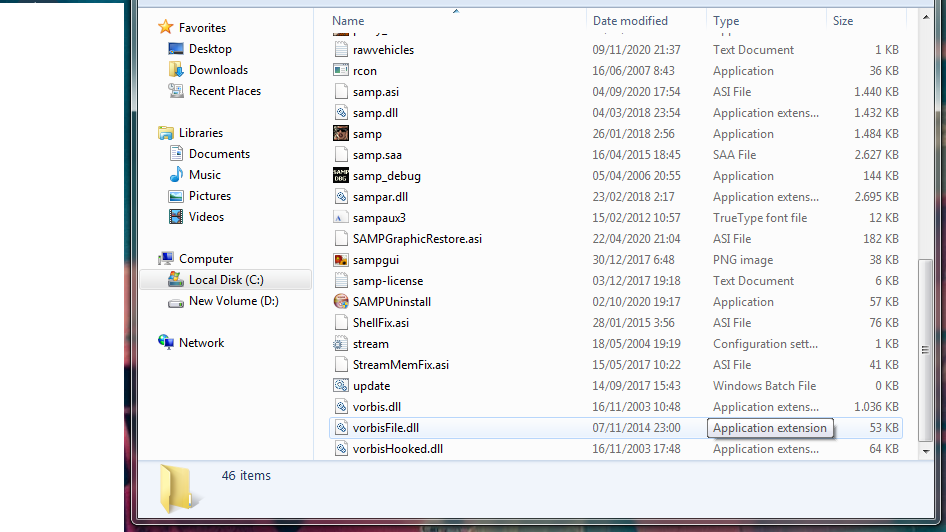The image size is (946, 532).
Task: Select the rcon file name
Action: [364, 71]
